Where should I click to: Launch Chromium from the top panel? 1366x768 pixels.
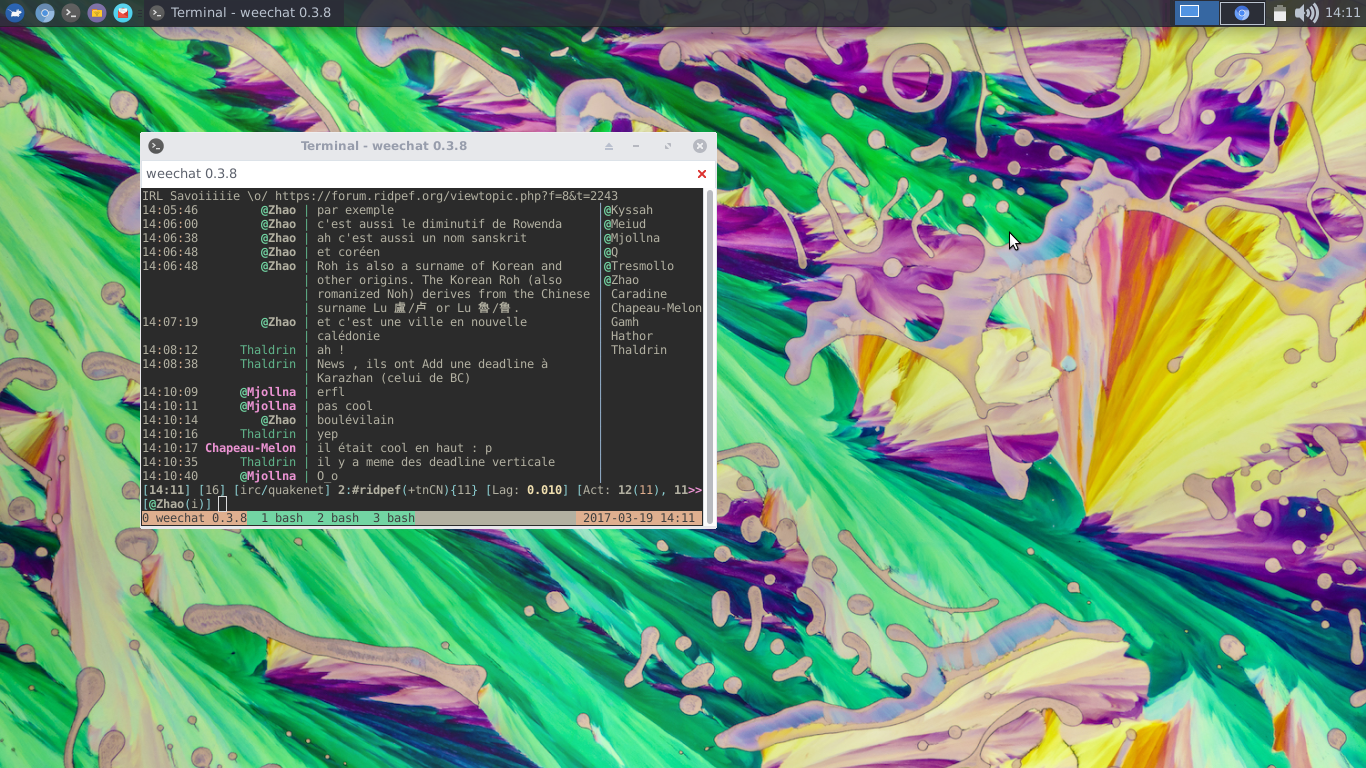pos(44,13)
